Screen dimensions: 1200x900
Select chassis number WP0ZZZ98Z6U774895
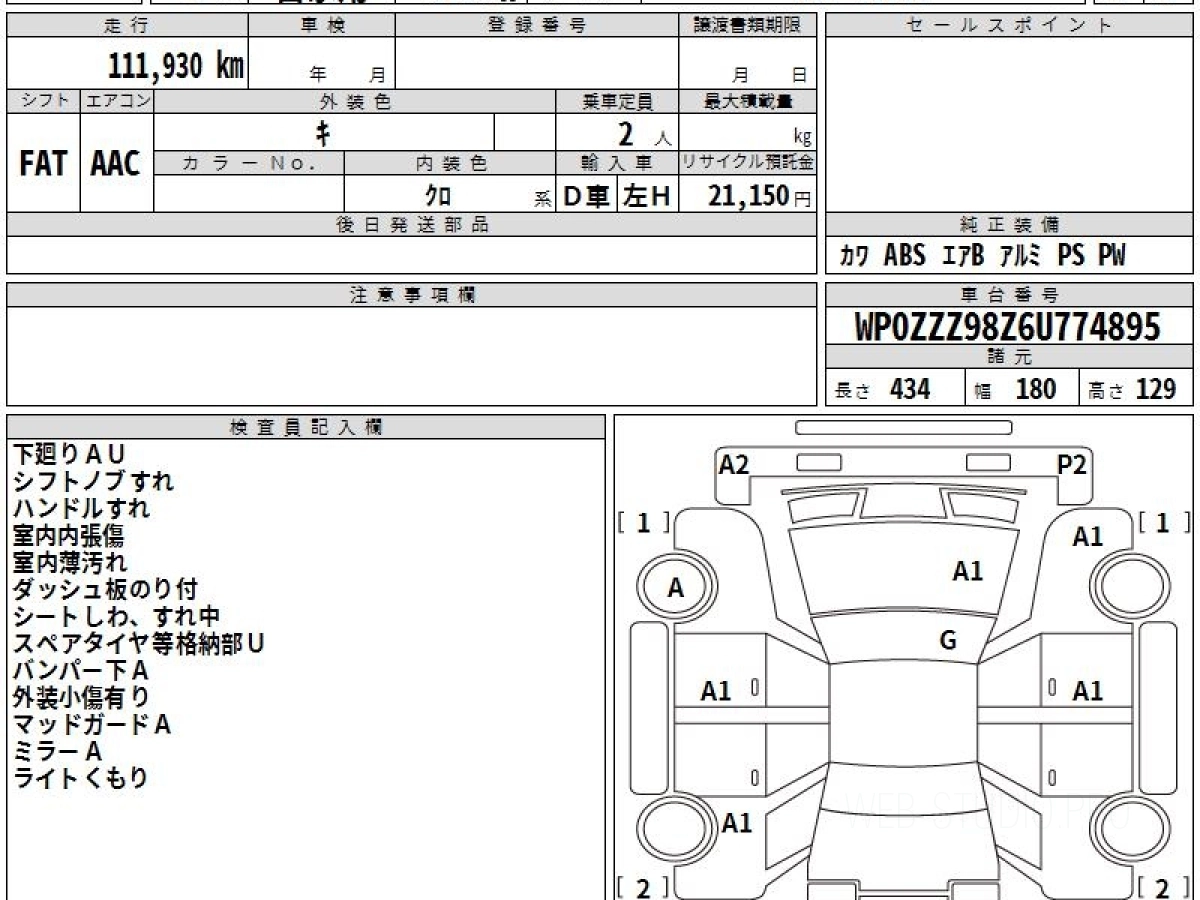coord(1008,326)
